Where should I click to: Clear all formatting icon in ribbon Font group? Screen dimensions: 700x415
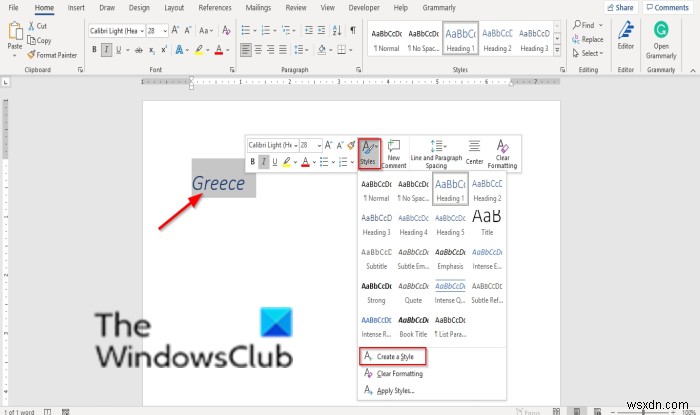pos(226,30)
